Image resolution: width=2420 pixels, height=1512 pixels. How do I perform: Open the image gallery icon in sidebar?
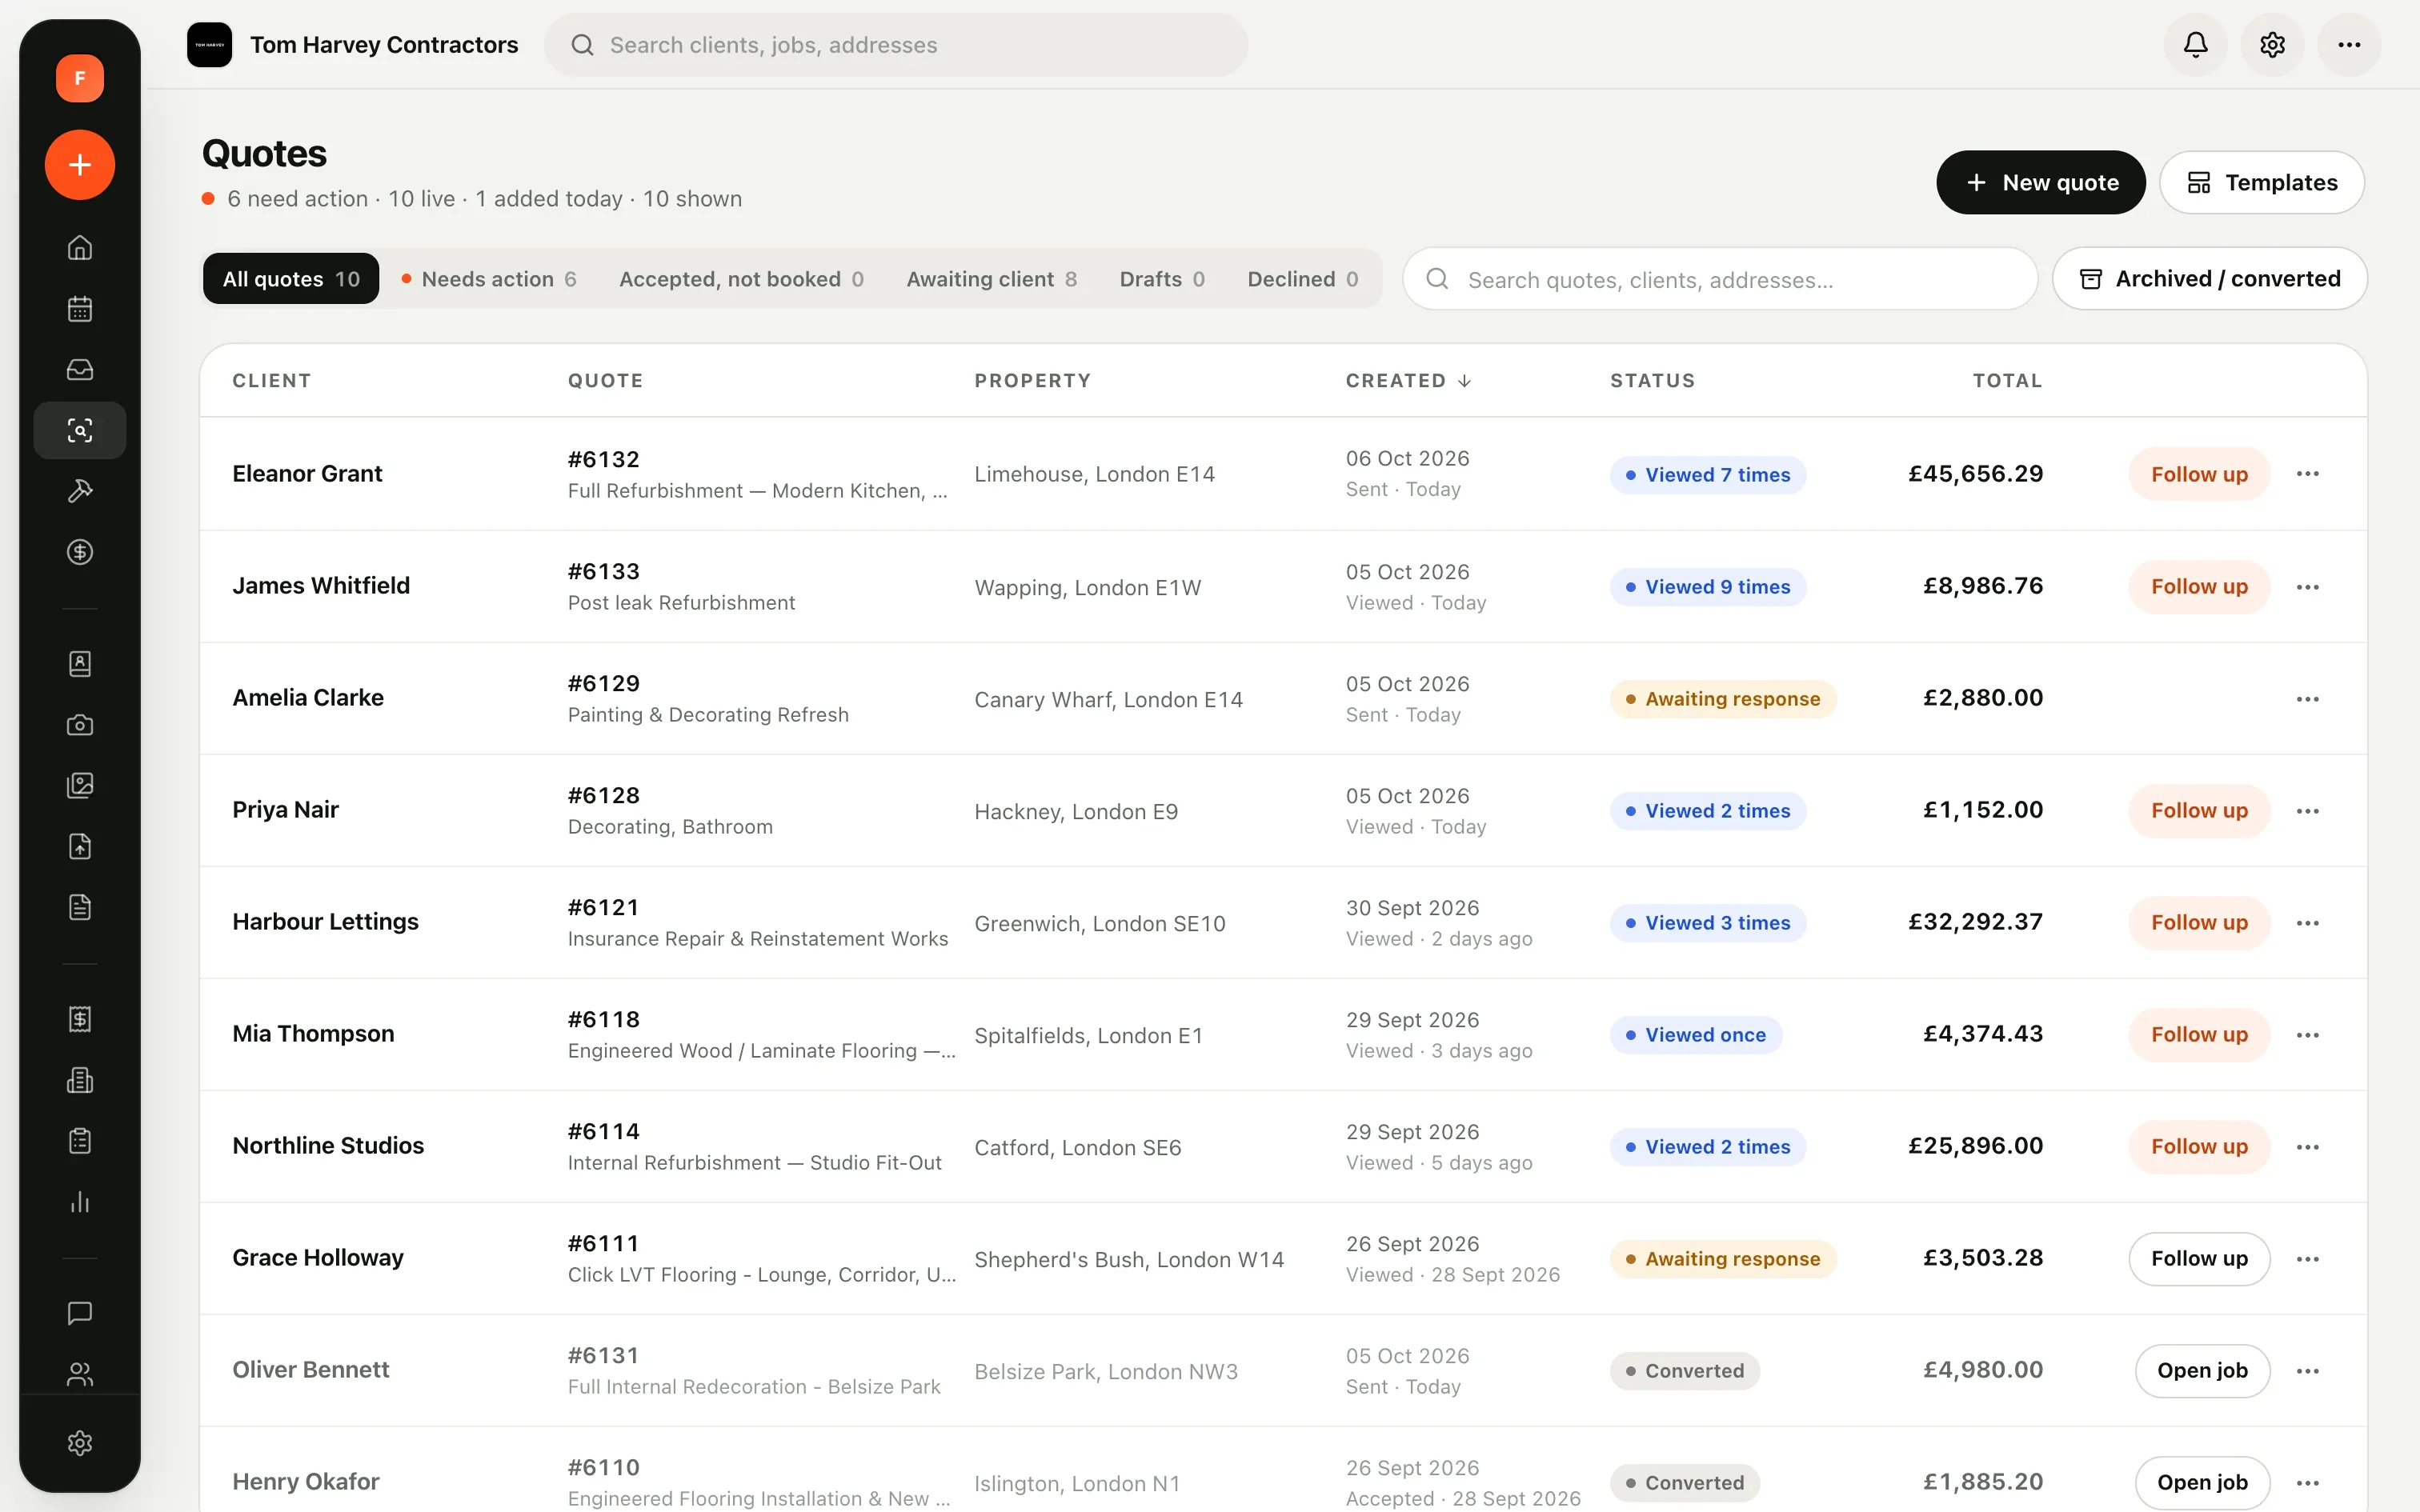click(x=80, y=786)
